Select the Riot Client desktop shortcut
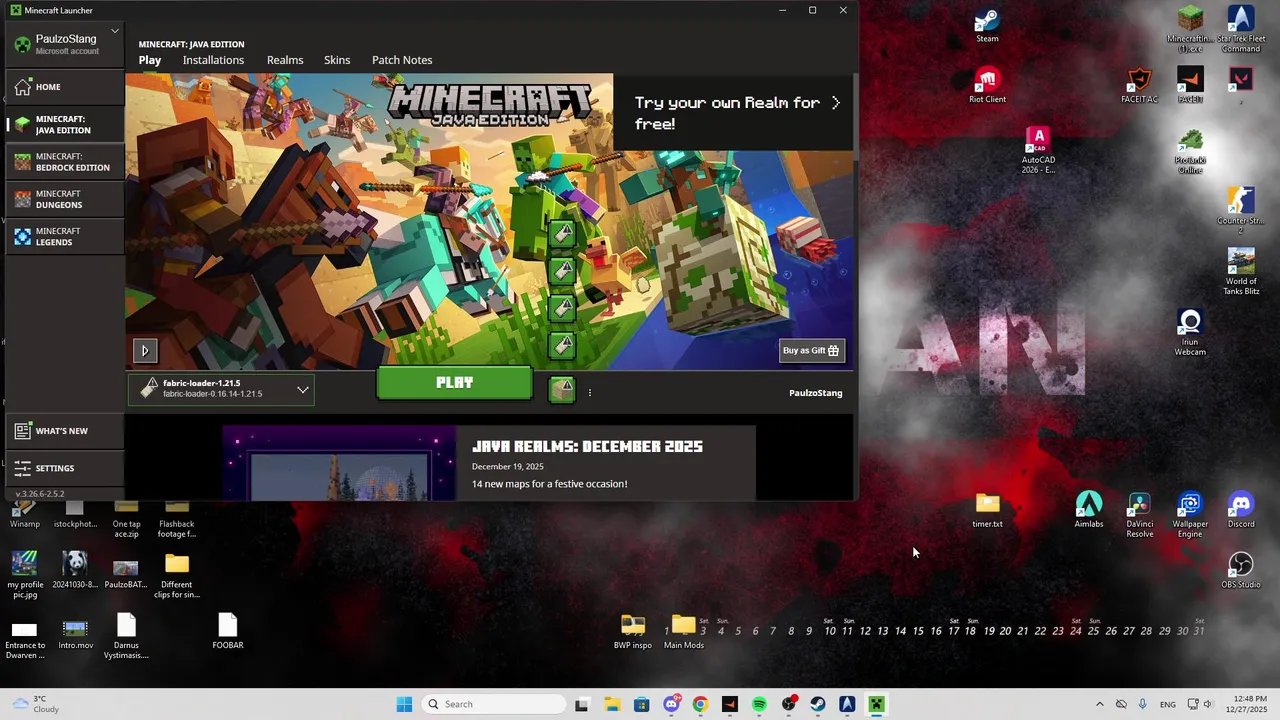This screenshot has height=720, width=1280. coord(987,86)
